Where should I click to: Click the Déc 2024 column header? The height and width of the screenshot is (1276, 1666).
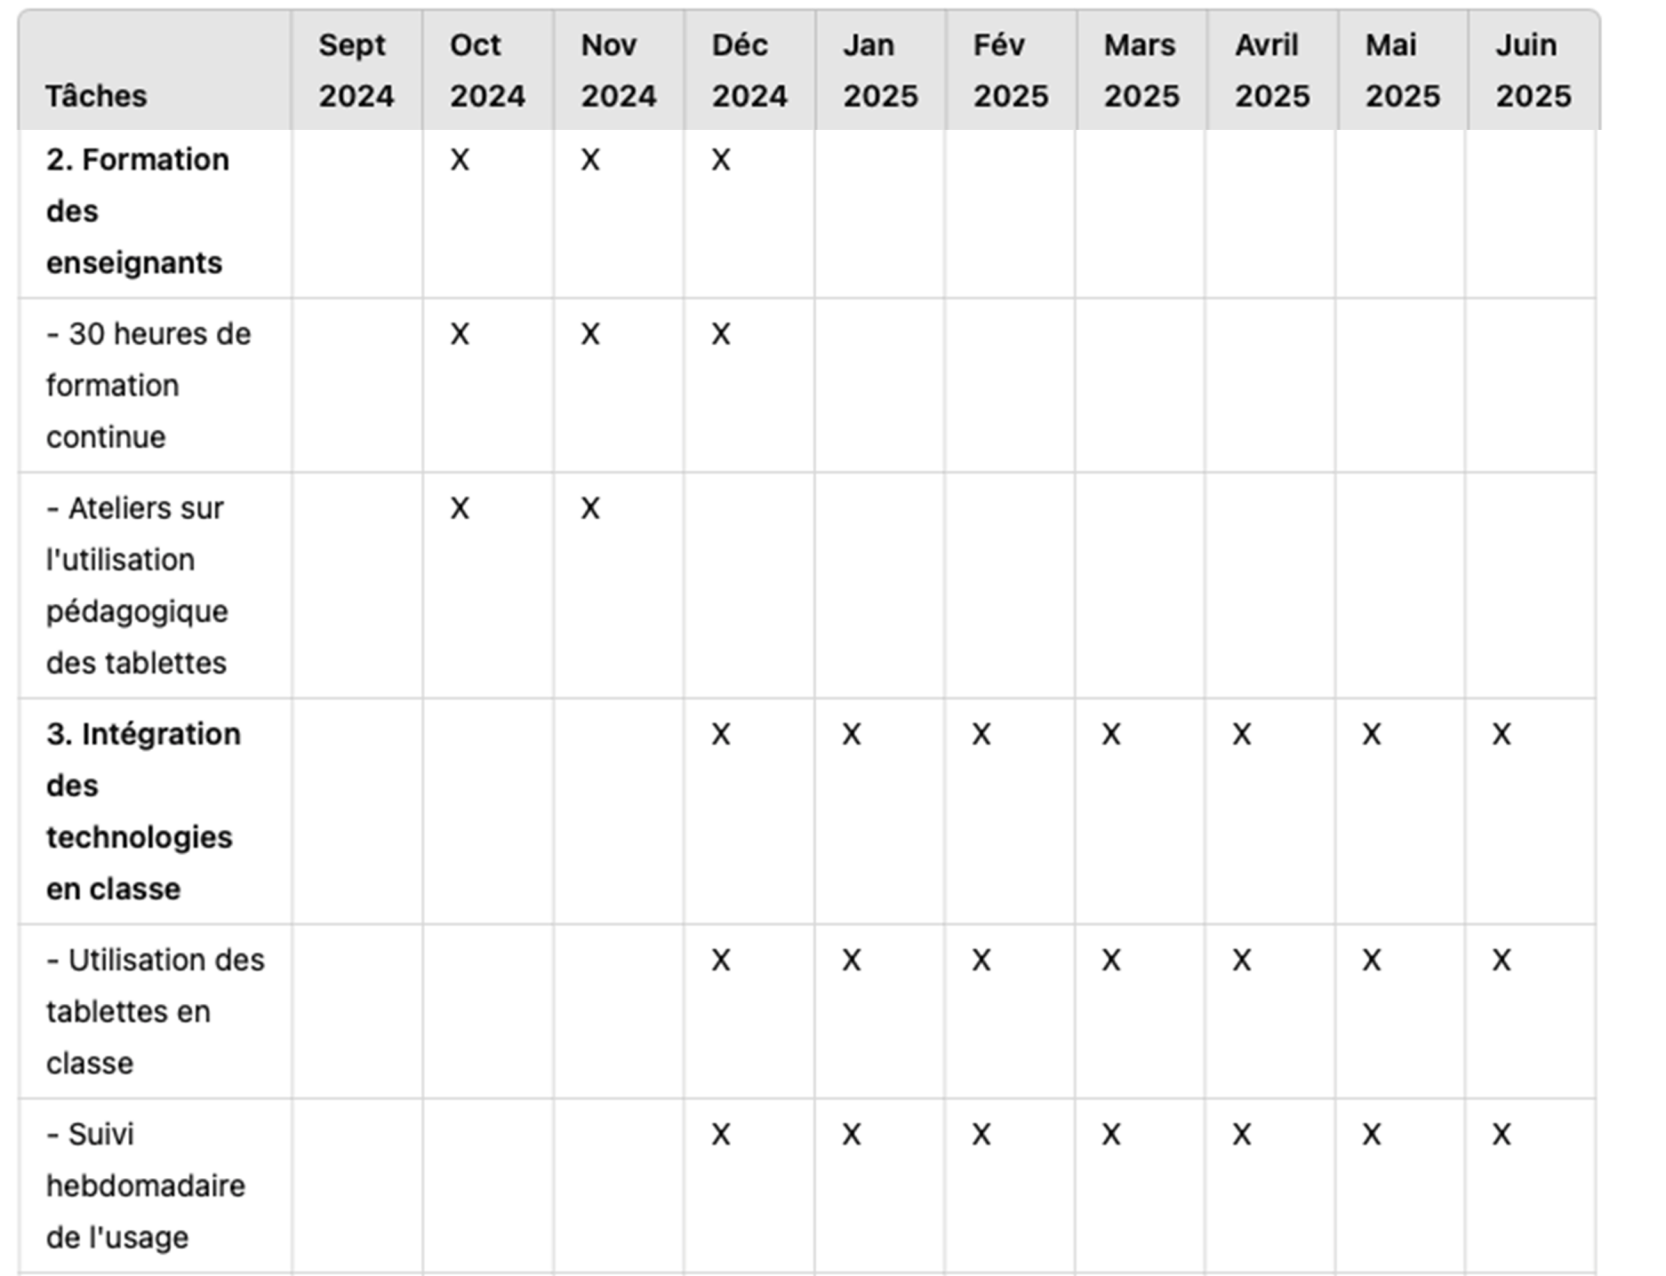pos(750,70)
